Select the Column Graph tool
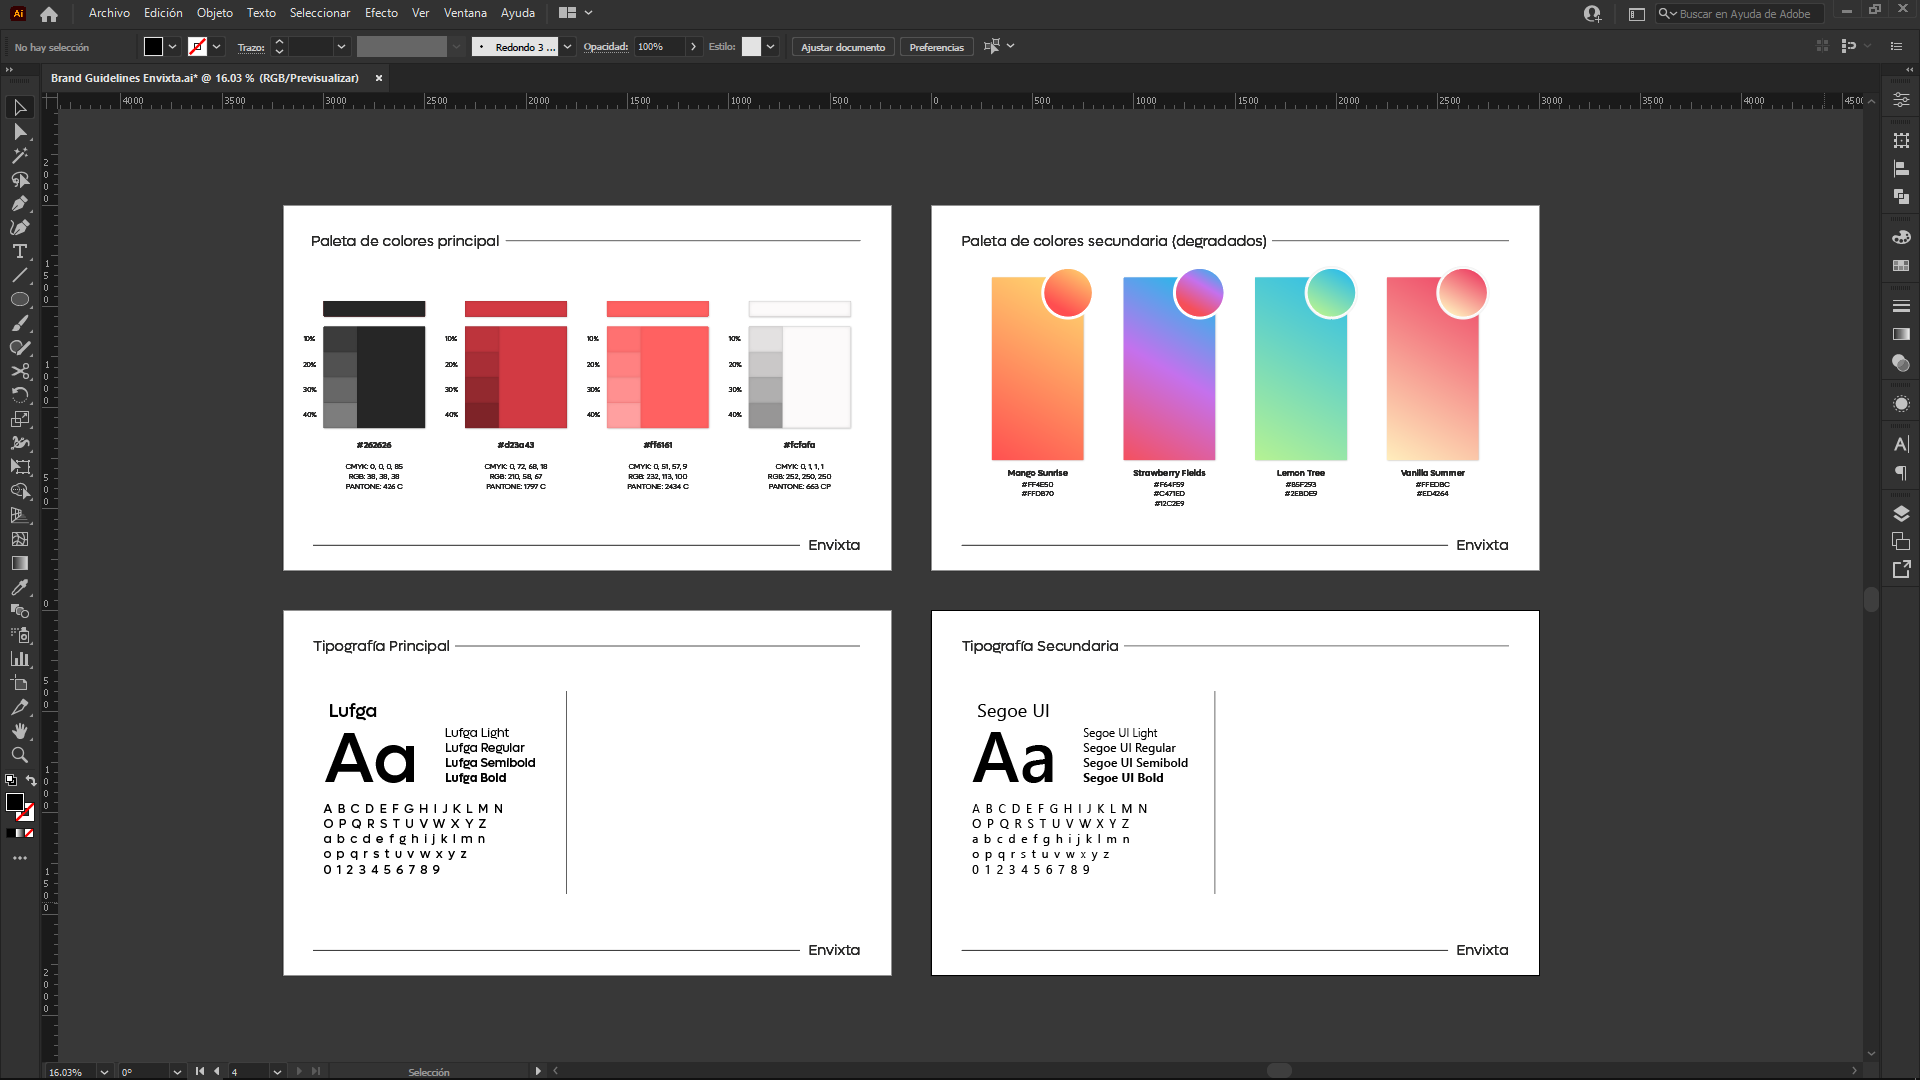The width and height of the screenshot is (1920, 1080). (x=20, y=659)
